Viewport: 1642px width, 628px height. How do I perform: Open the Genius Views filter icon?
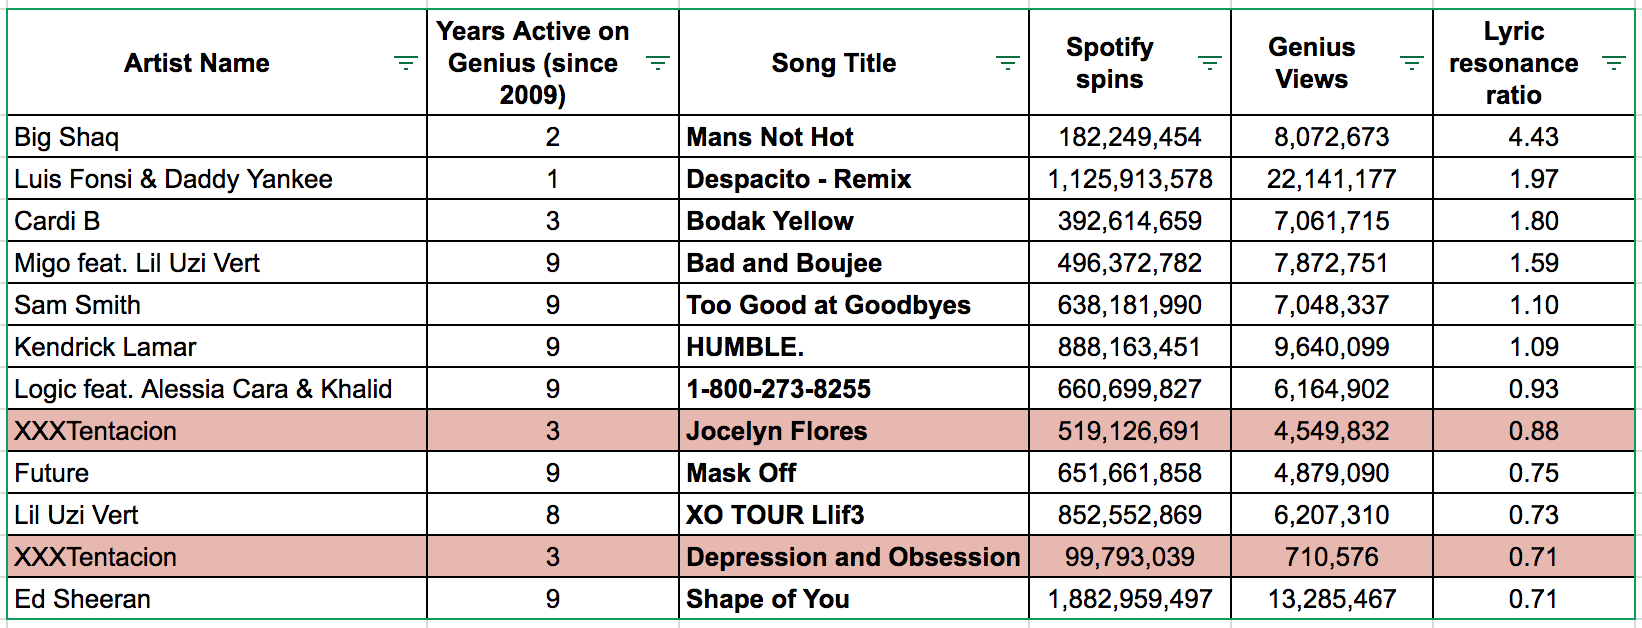coord(1411,63)
